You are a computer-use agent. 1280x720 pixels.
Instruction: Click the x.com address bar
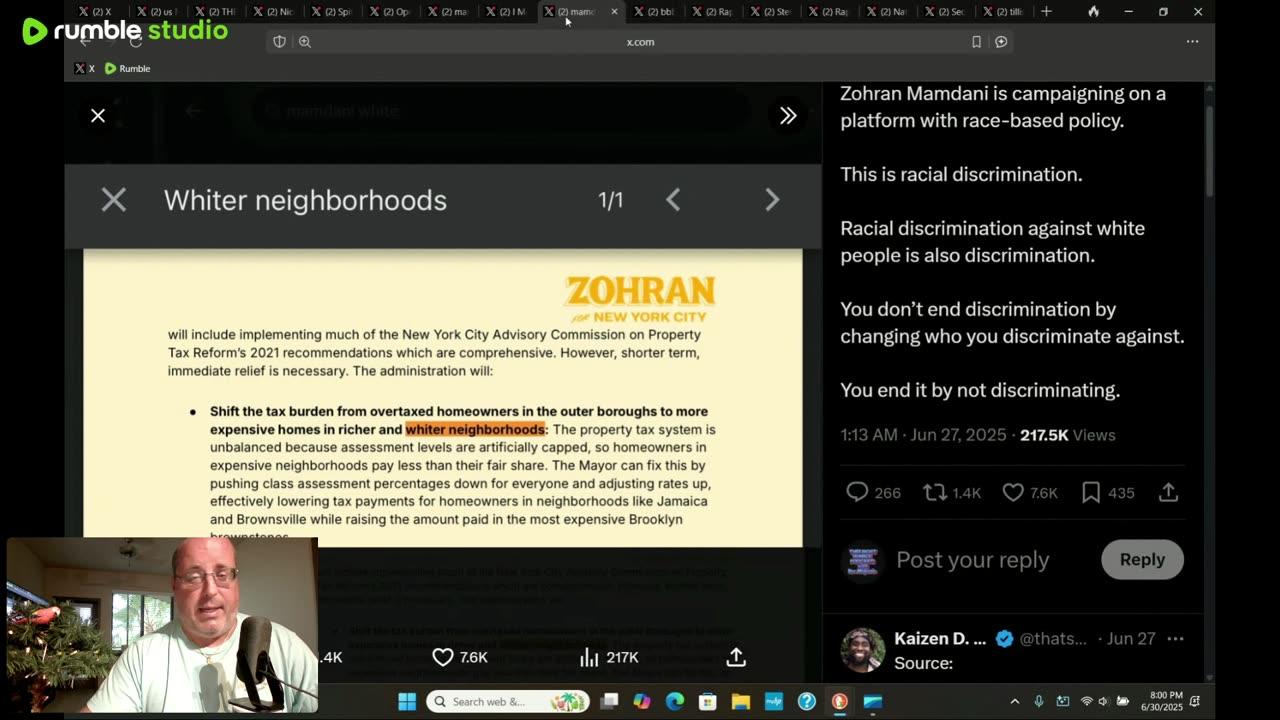(640, 42)
